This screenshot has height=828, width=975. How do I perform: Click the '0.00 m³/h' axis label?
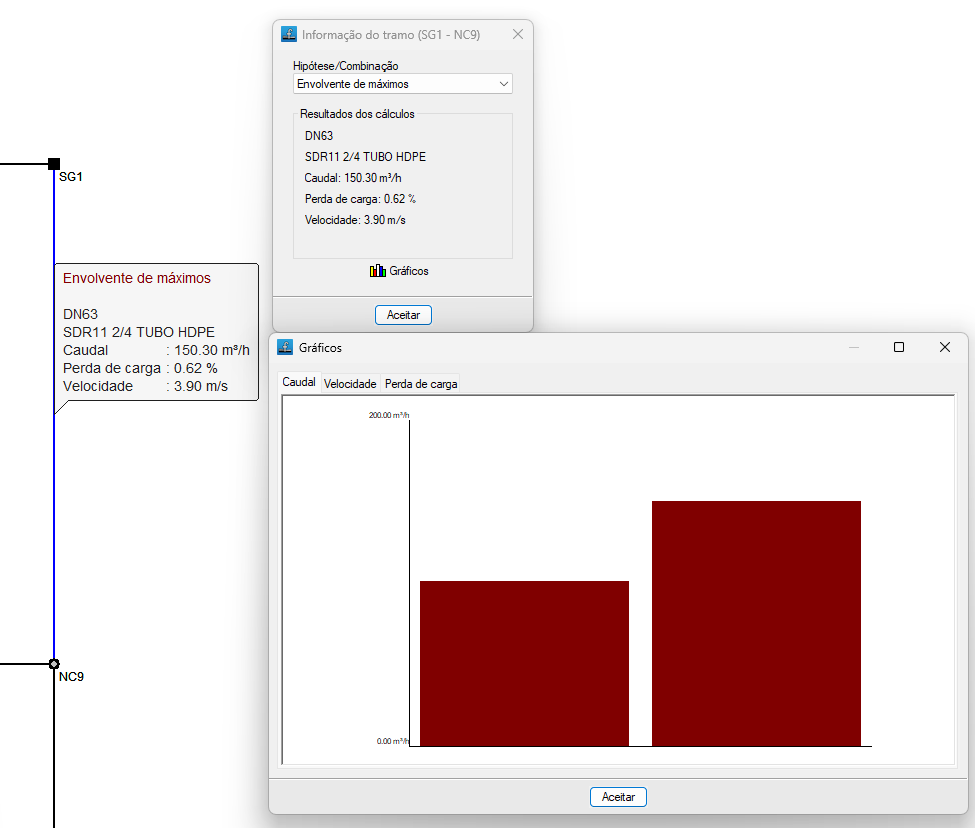pos(392,741)
